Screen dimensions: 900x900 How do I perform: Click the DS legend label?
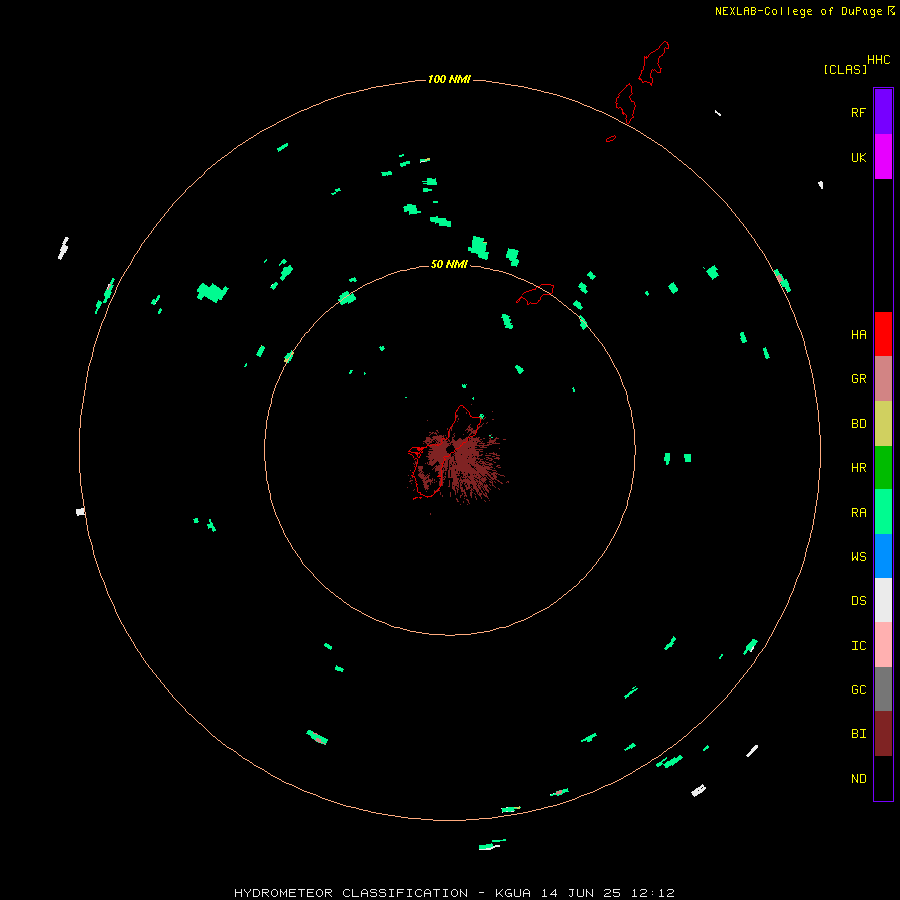coord(858,600)
